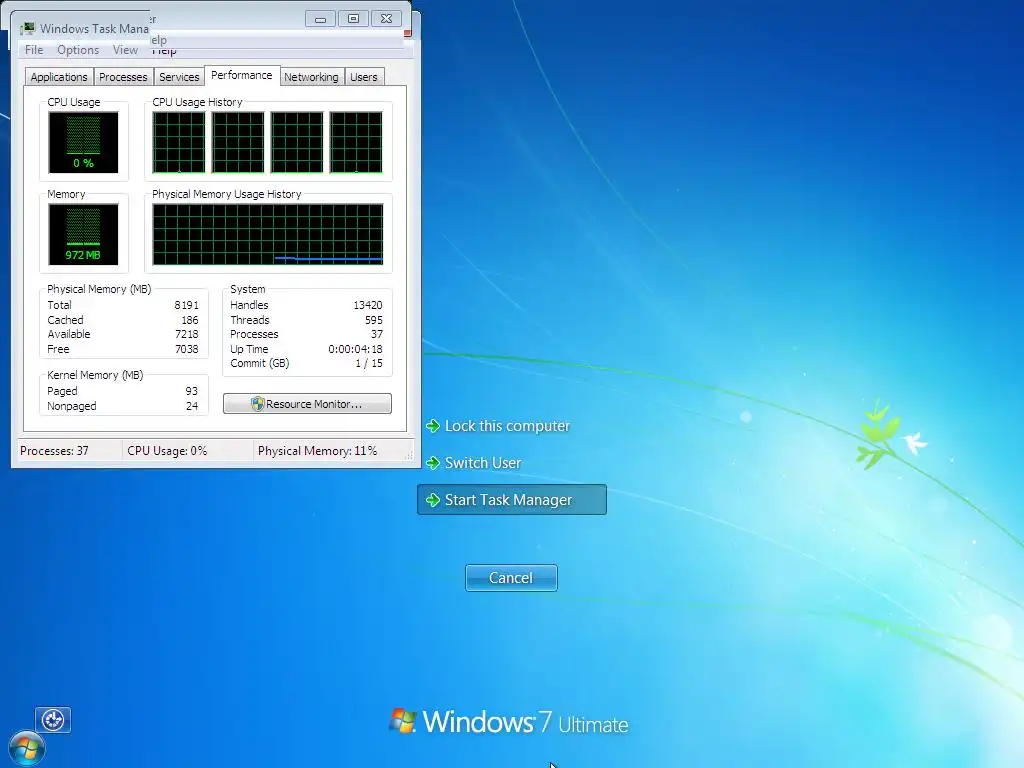Click the green arrow beside Start Task Manager
The height and width of the screenshot is (768, 1024).
(x=433, y=500)
